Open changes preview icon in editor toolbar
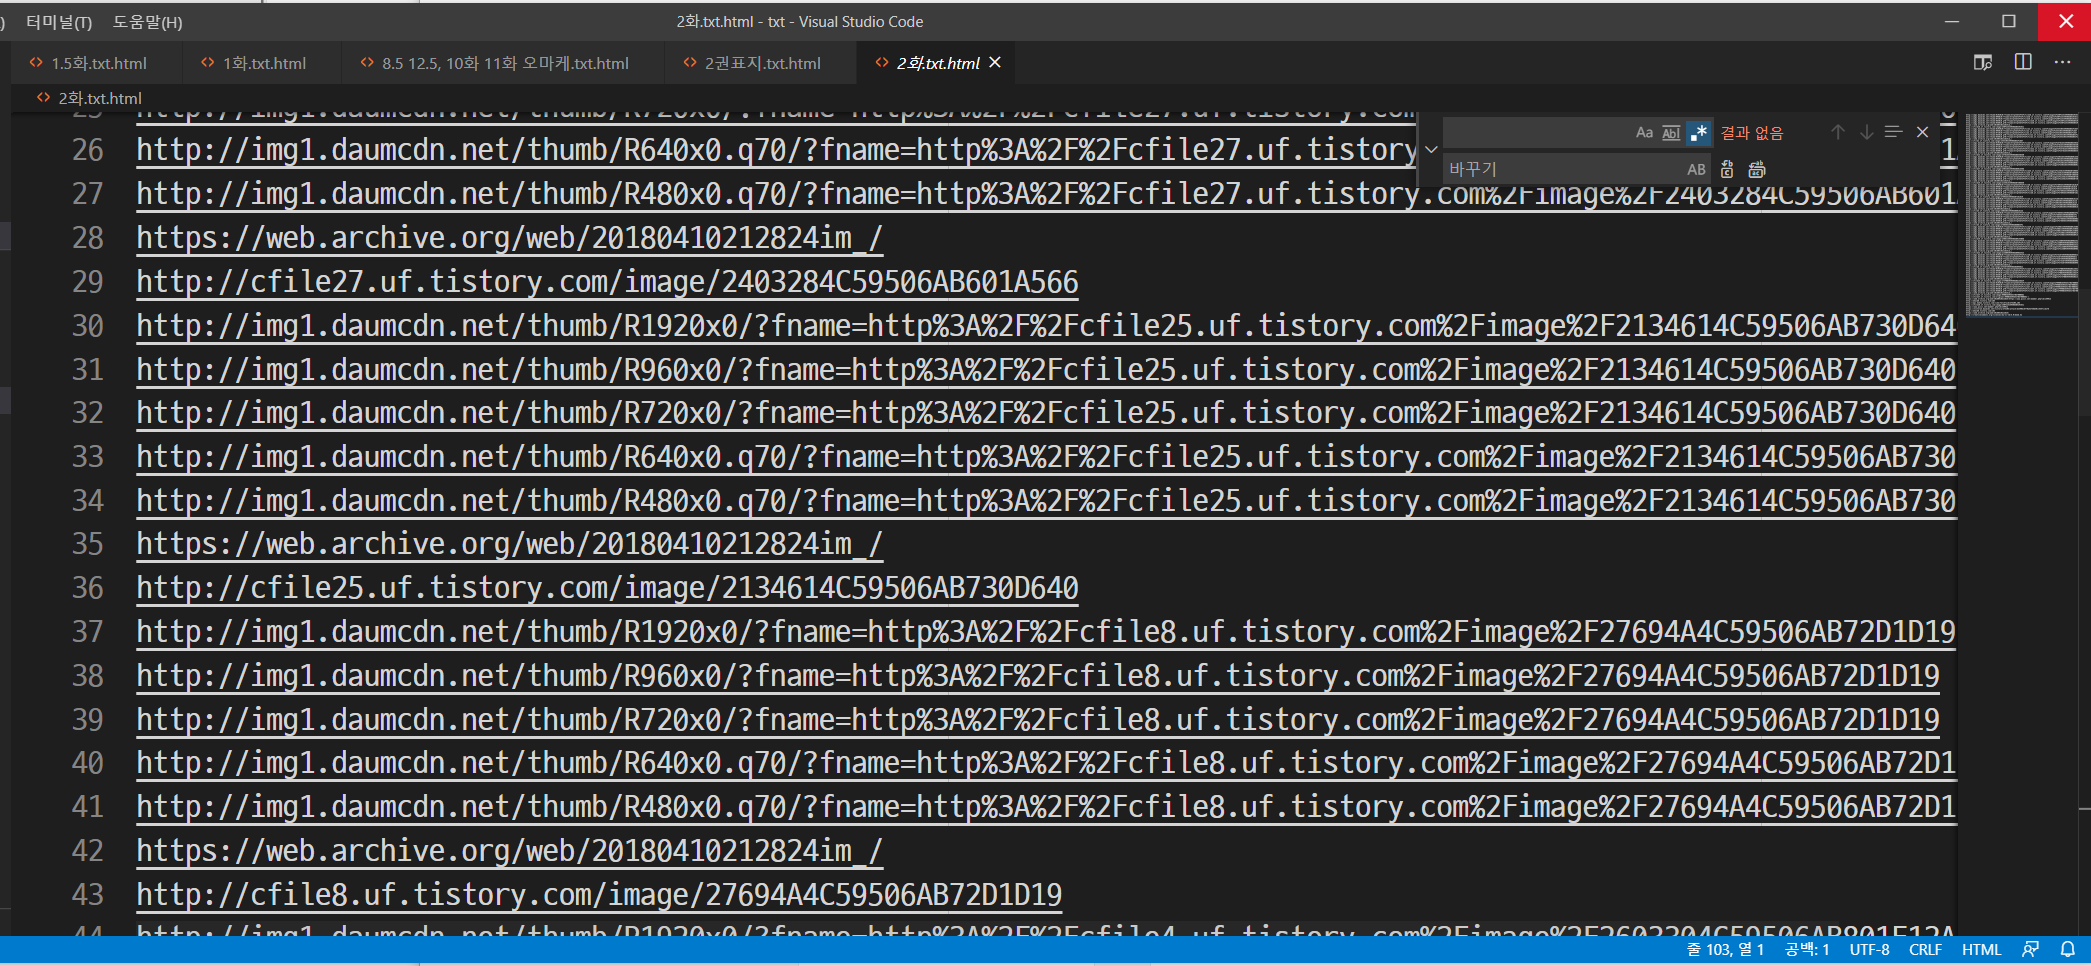The width and height of the screenshot is (2091, 966). click(1983, 62)
